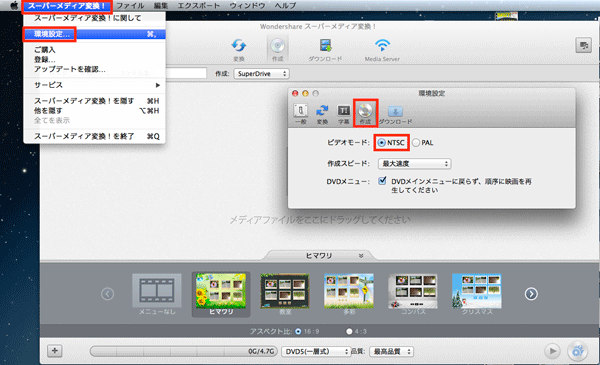Viewport: 600px width, 365px height.
Task: Open the 最高品質 quality dropdown
Action: 391,351
